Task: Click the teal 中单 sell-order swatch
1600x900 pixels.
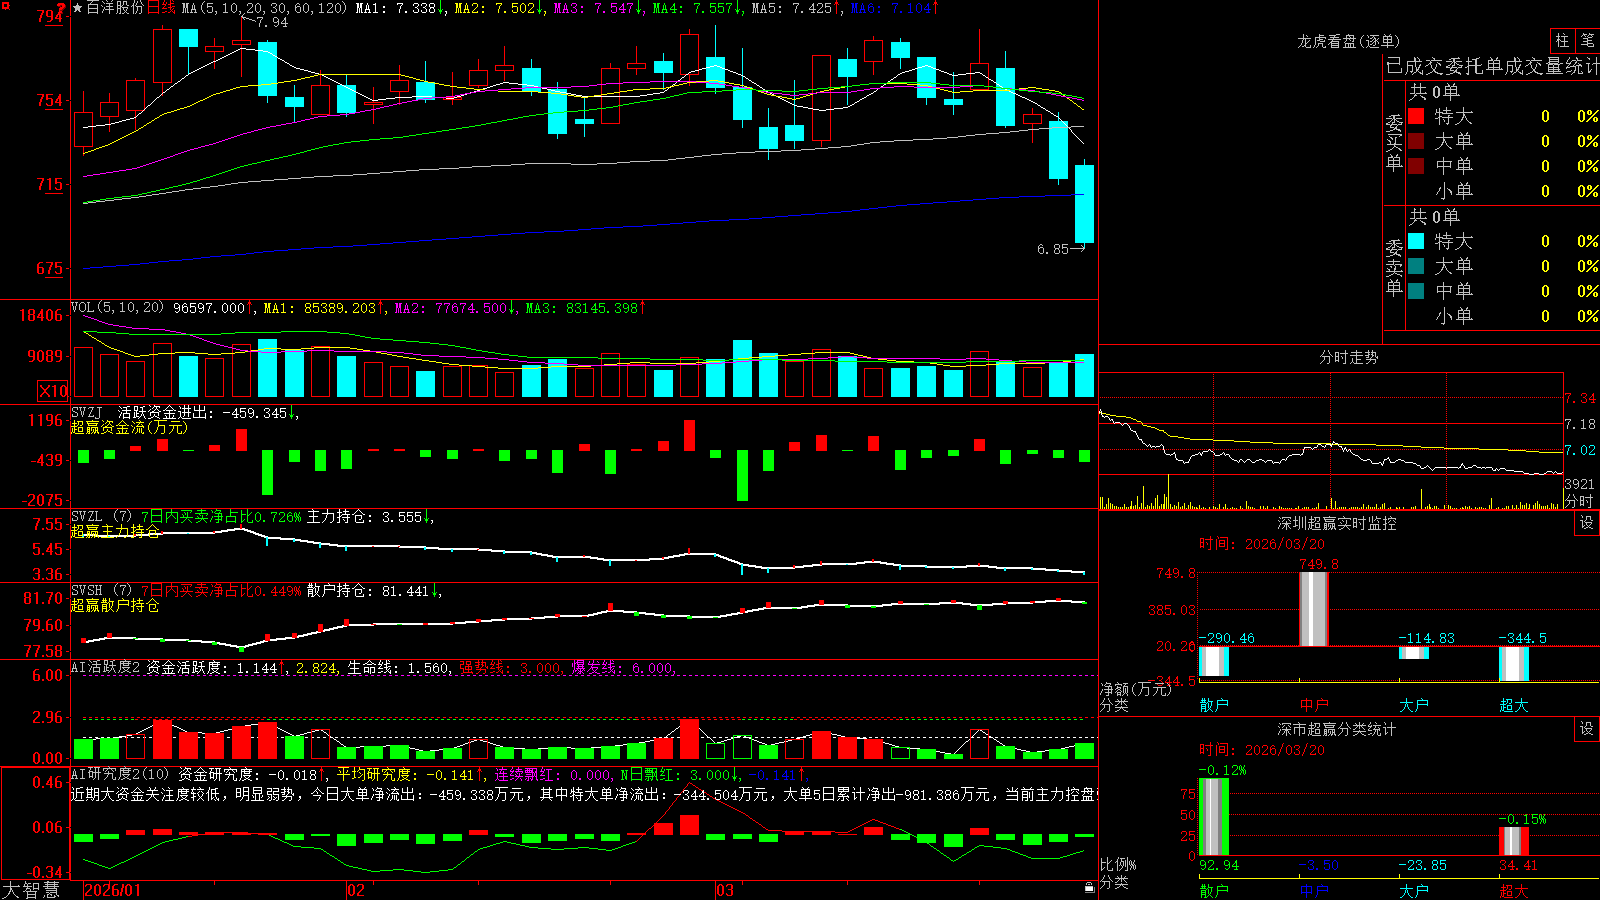Action: [x=1416, y=291]
